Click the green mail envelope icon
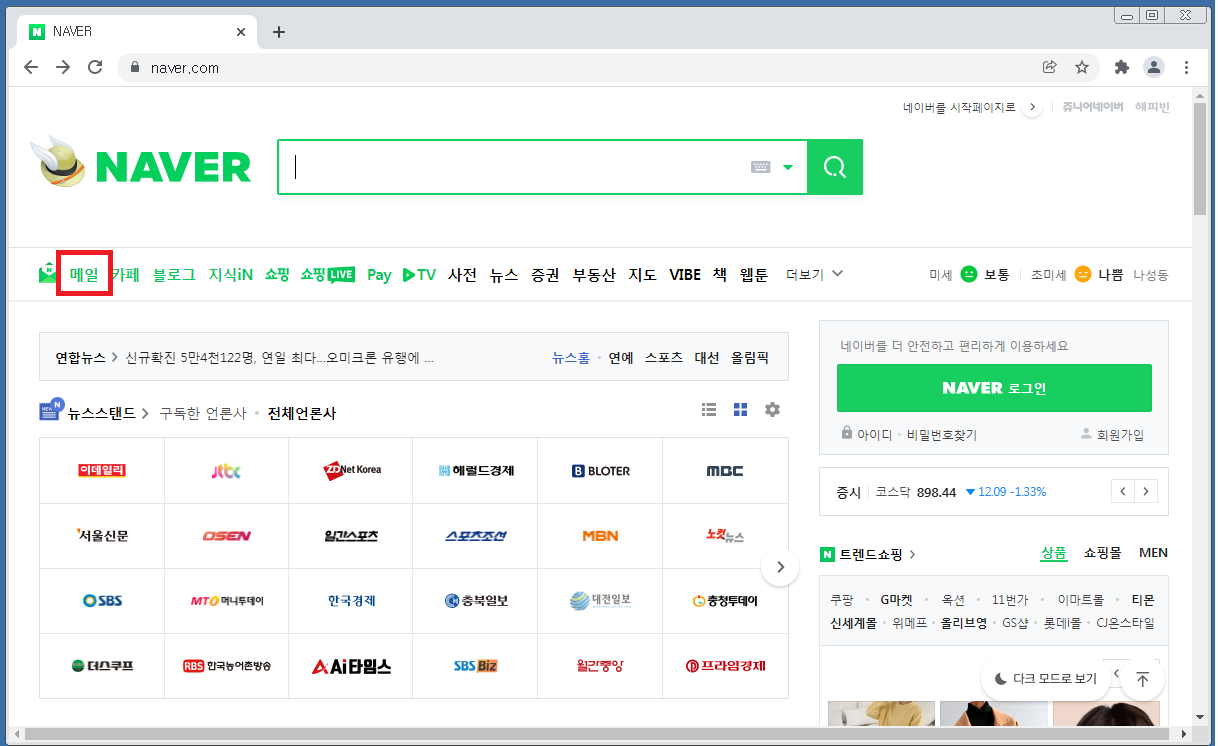1218x746 pixels. 48,273
